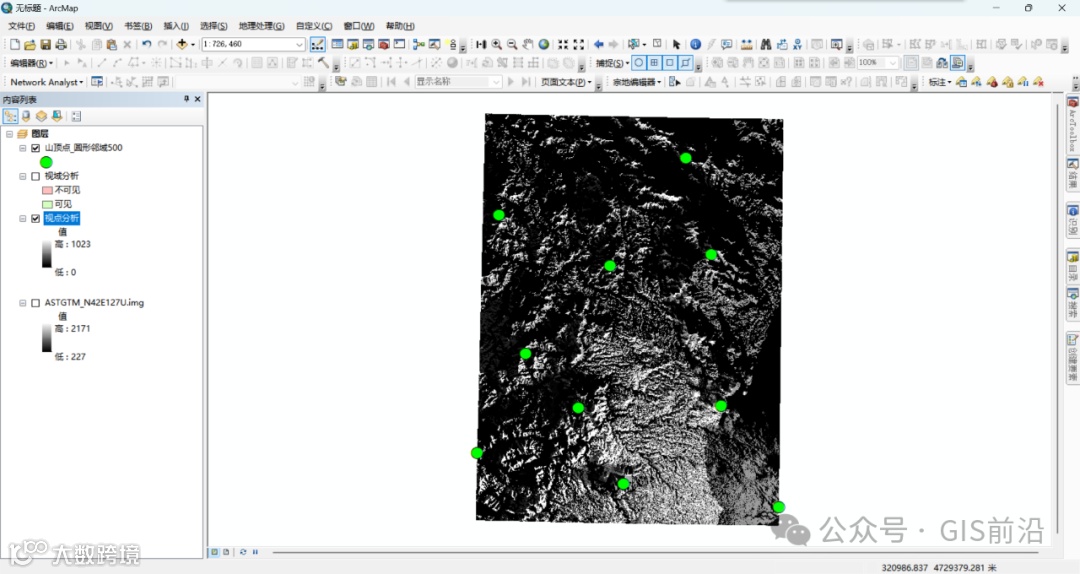1080x574 pixels.
Task: Turn on ASTGTM_N42E127U.img layer
Action: [36, 303]
